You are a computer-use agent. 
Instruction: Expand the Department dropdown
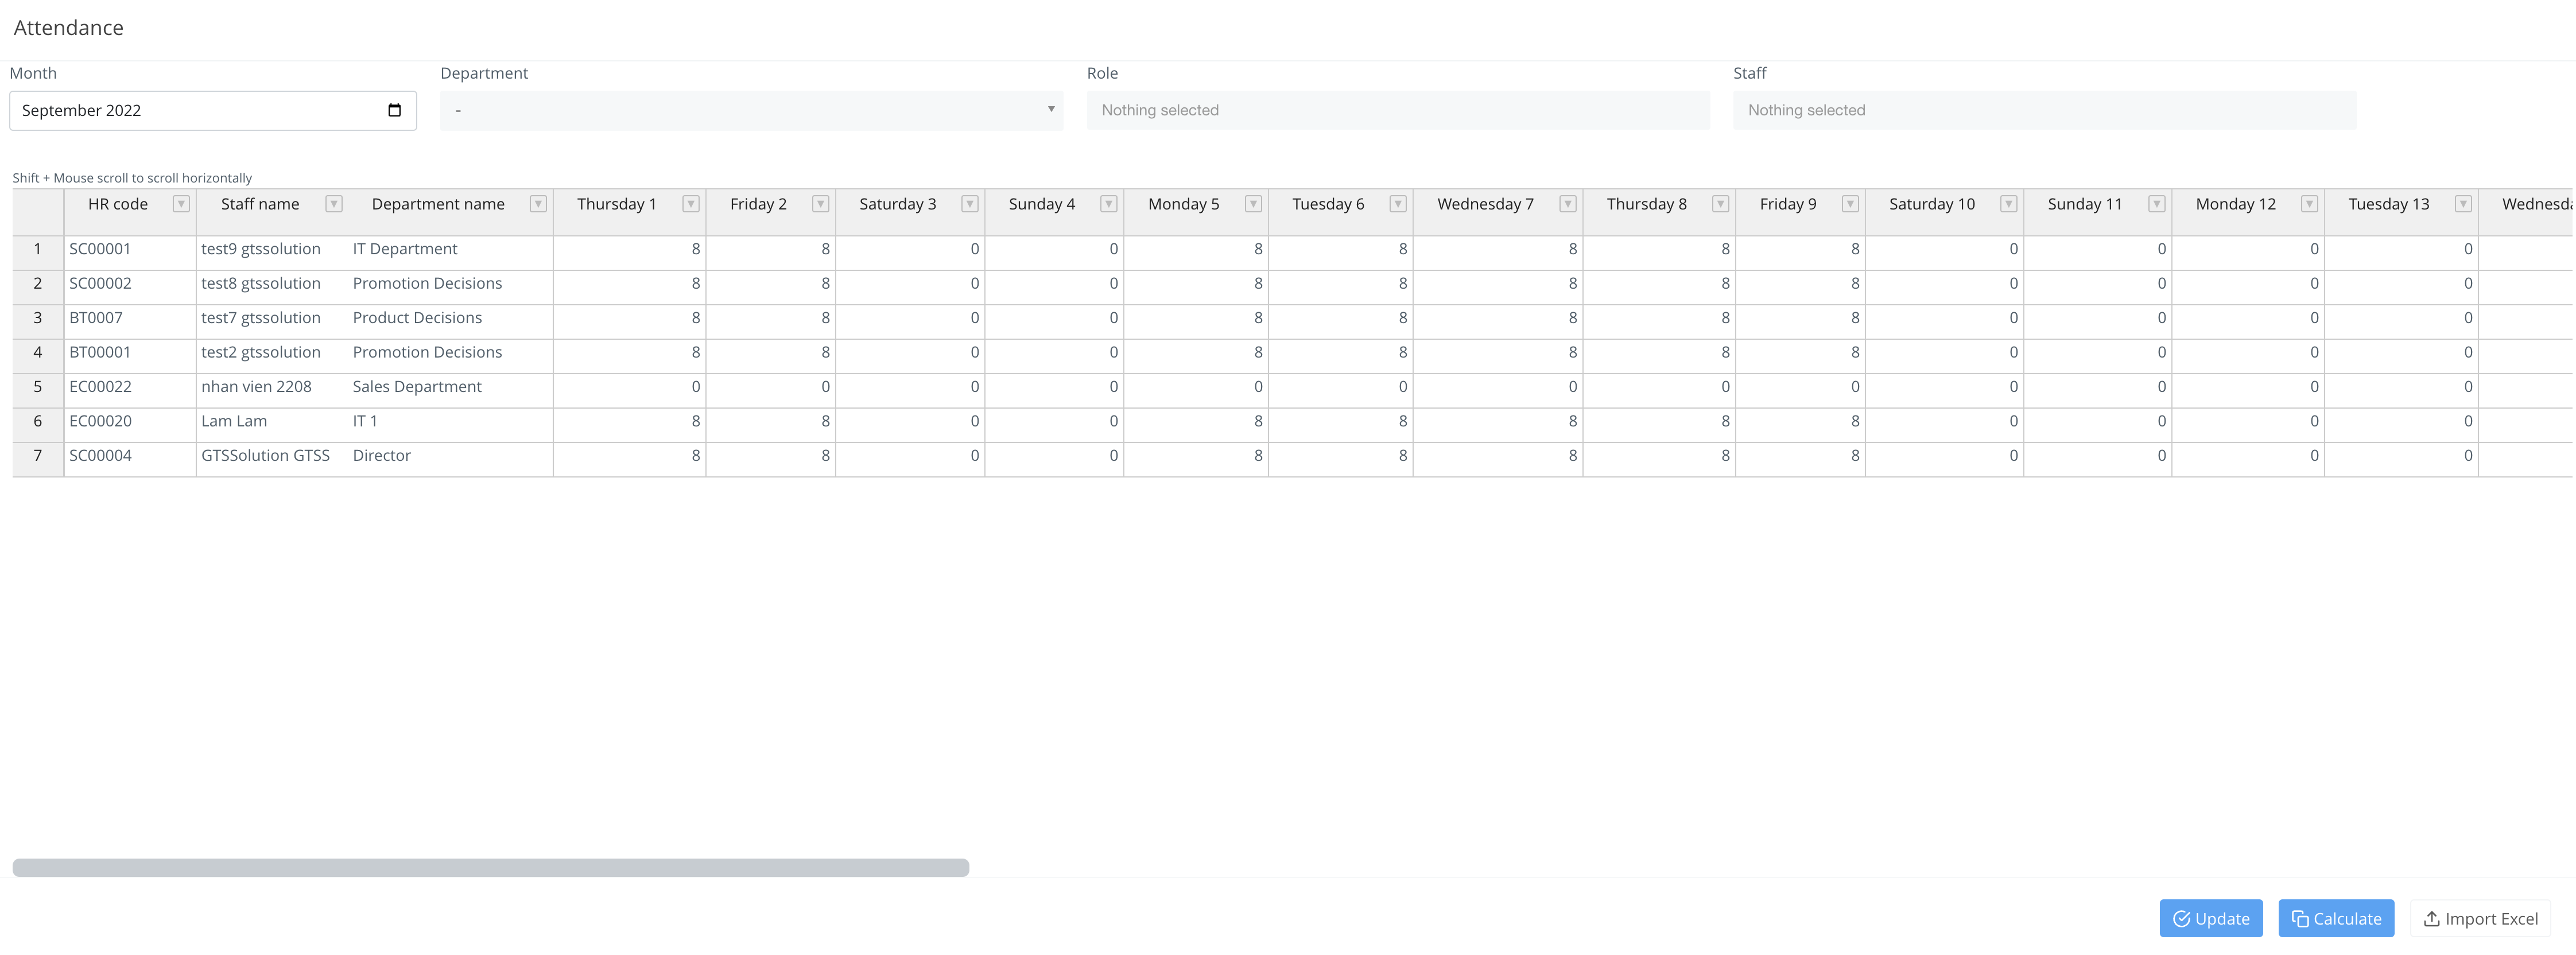pyautogui.click(x=751, y=110)
